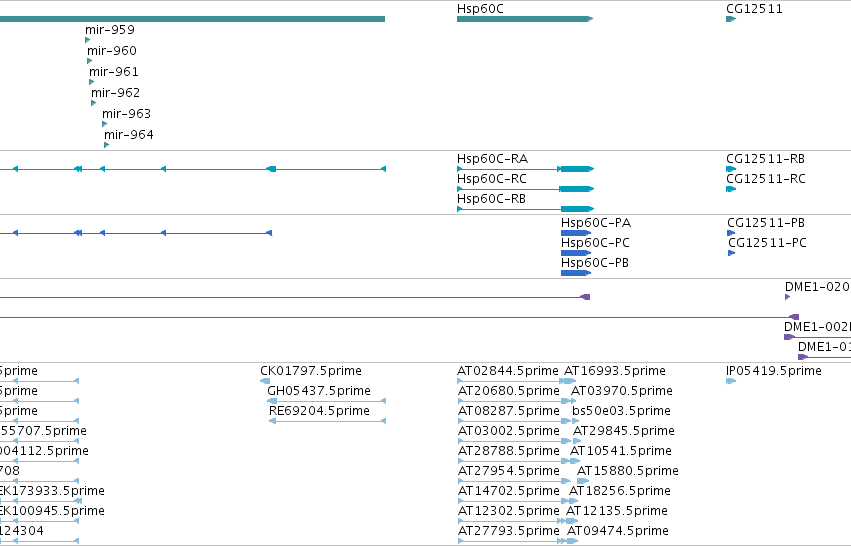Image resolution: width=851 pixels, height=546 pixels.
Task: Click the CG12511-RB transcript arrow
Action: (731, 169)
